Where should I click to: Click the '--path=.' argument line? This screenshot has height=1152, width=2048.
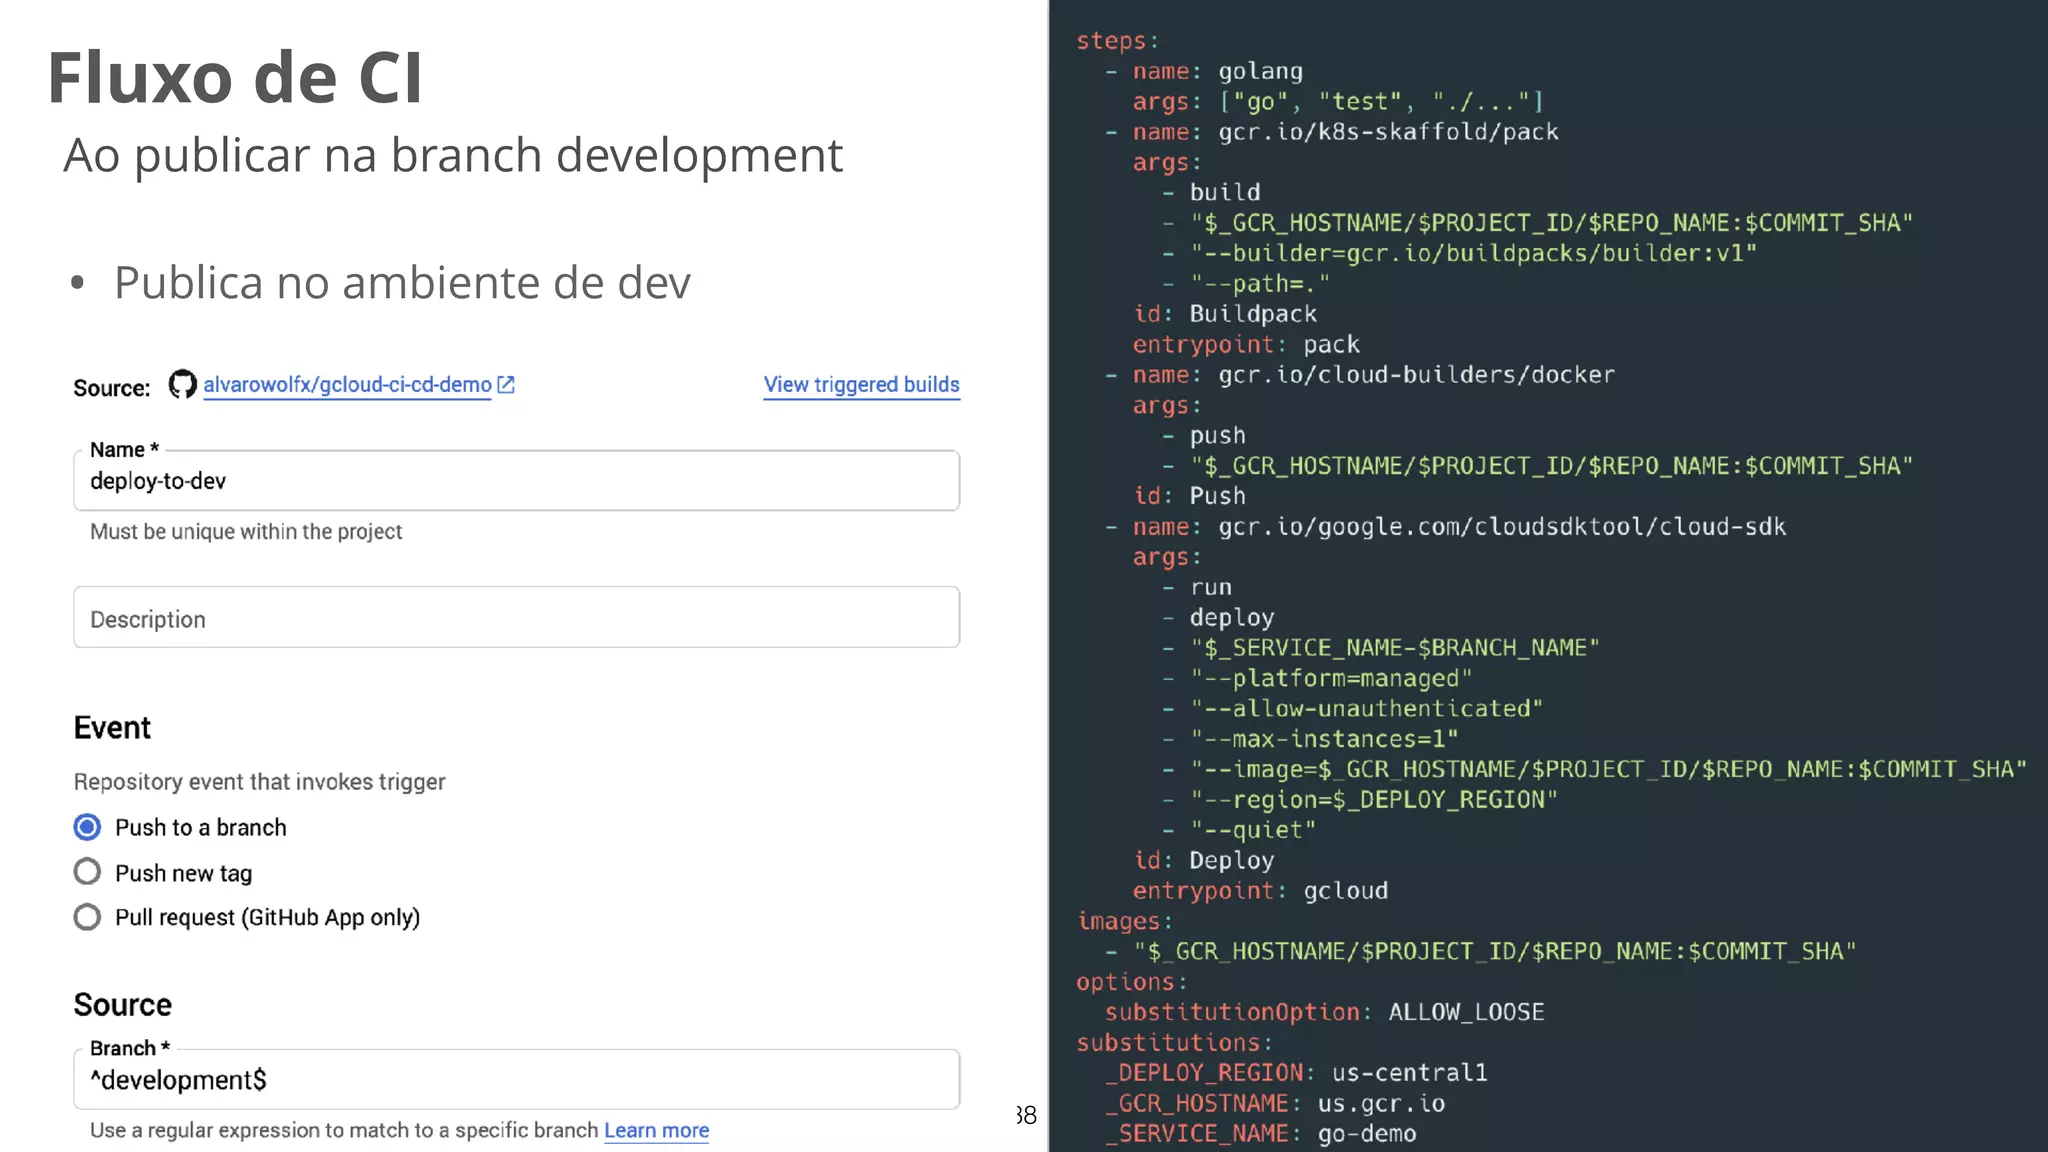click(x=1260, y=284)
